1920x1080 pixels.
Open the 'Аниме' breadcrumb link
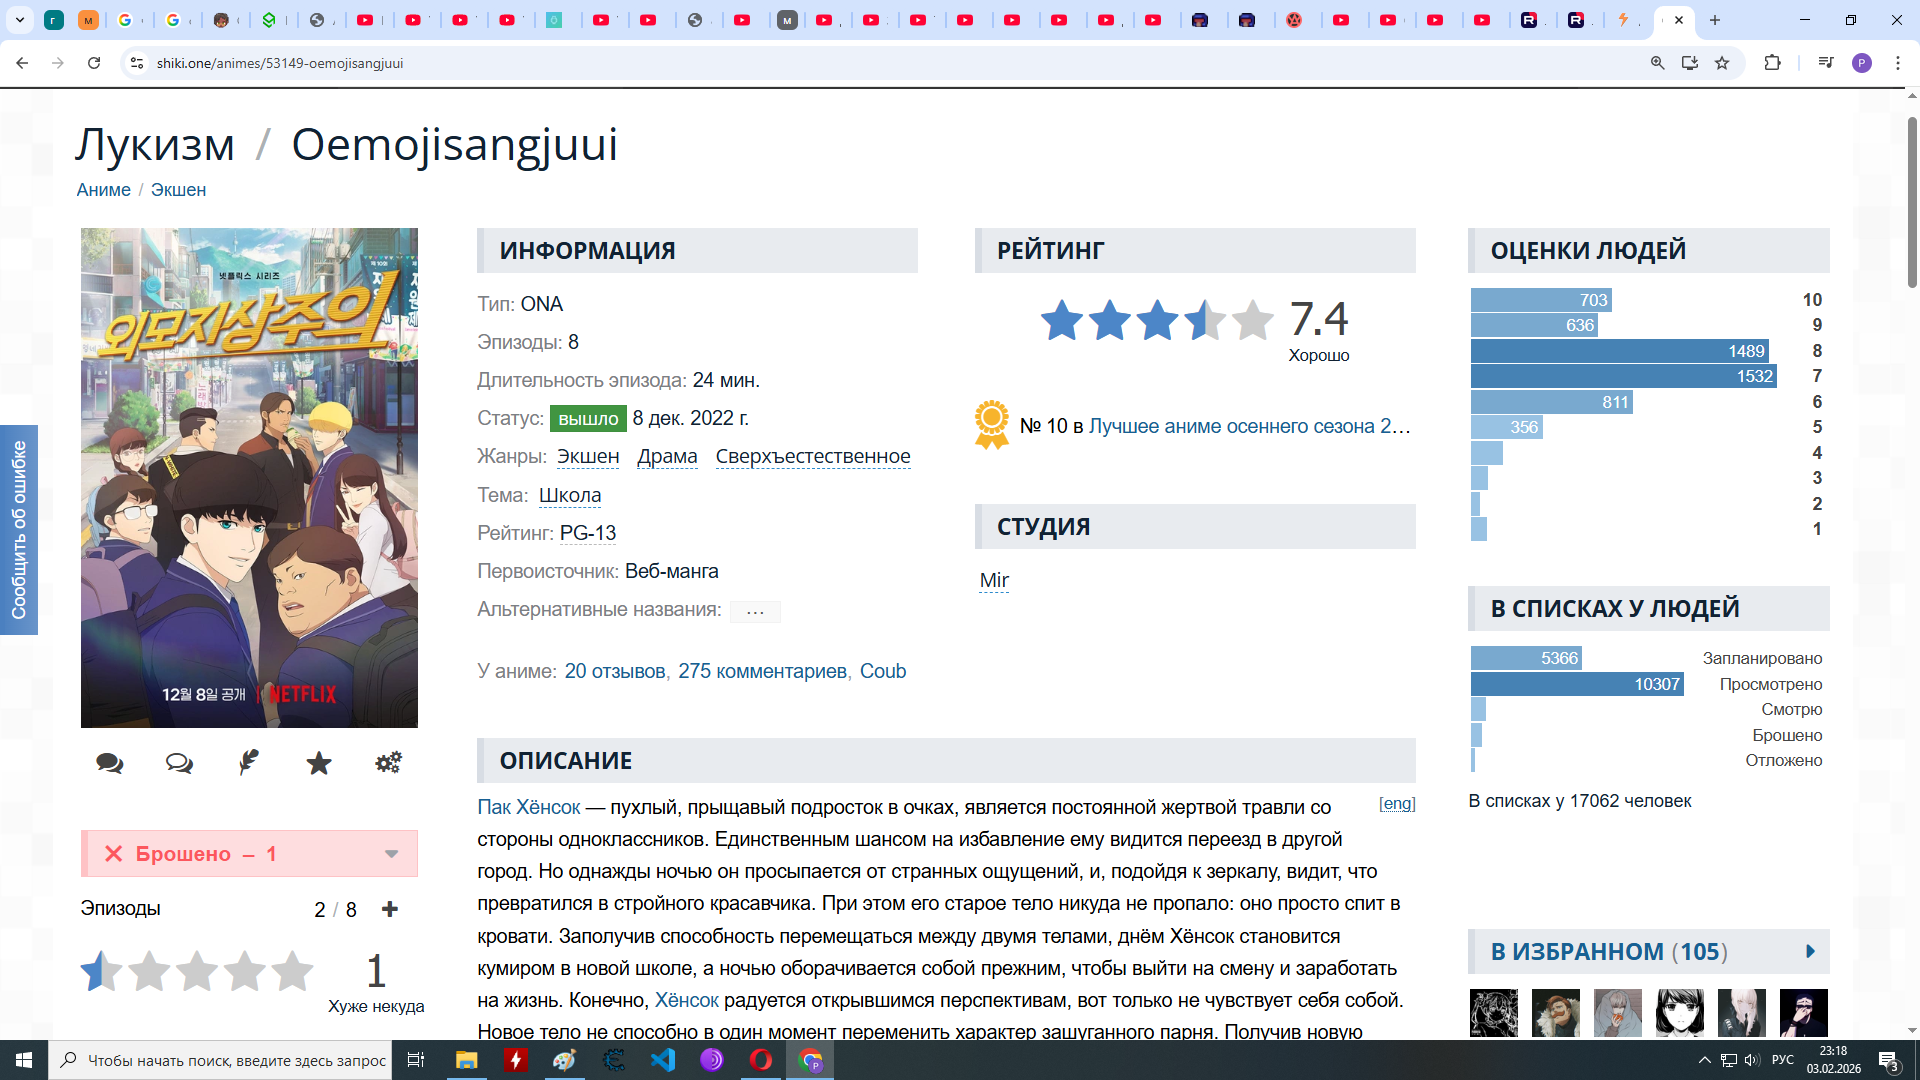[103, 190]
